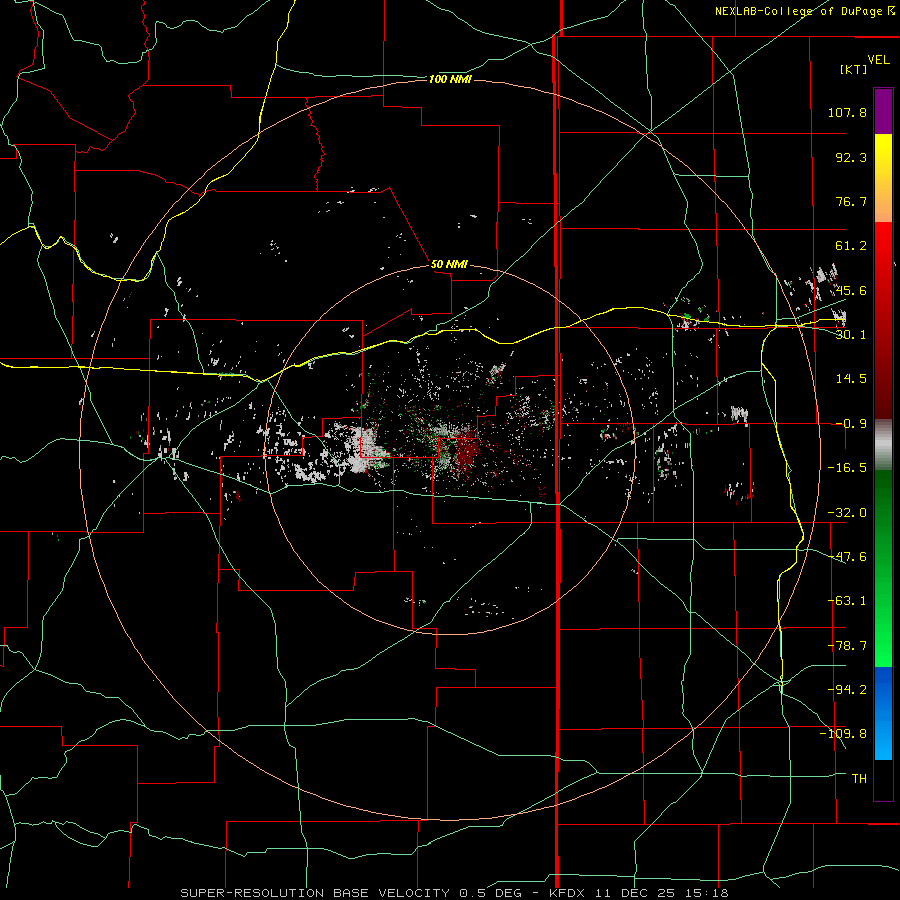This screenshot has width=900, height=900.
Task: Click the gray near-zero color bar segment
Action: [883, 445]
